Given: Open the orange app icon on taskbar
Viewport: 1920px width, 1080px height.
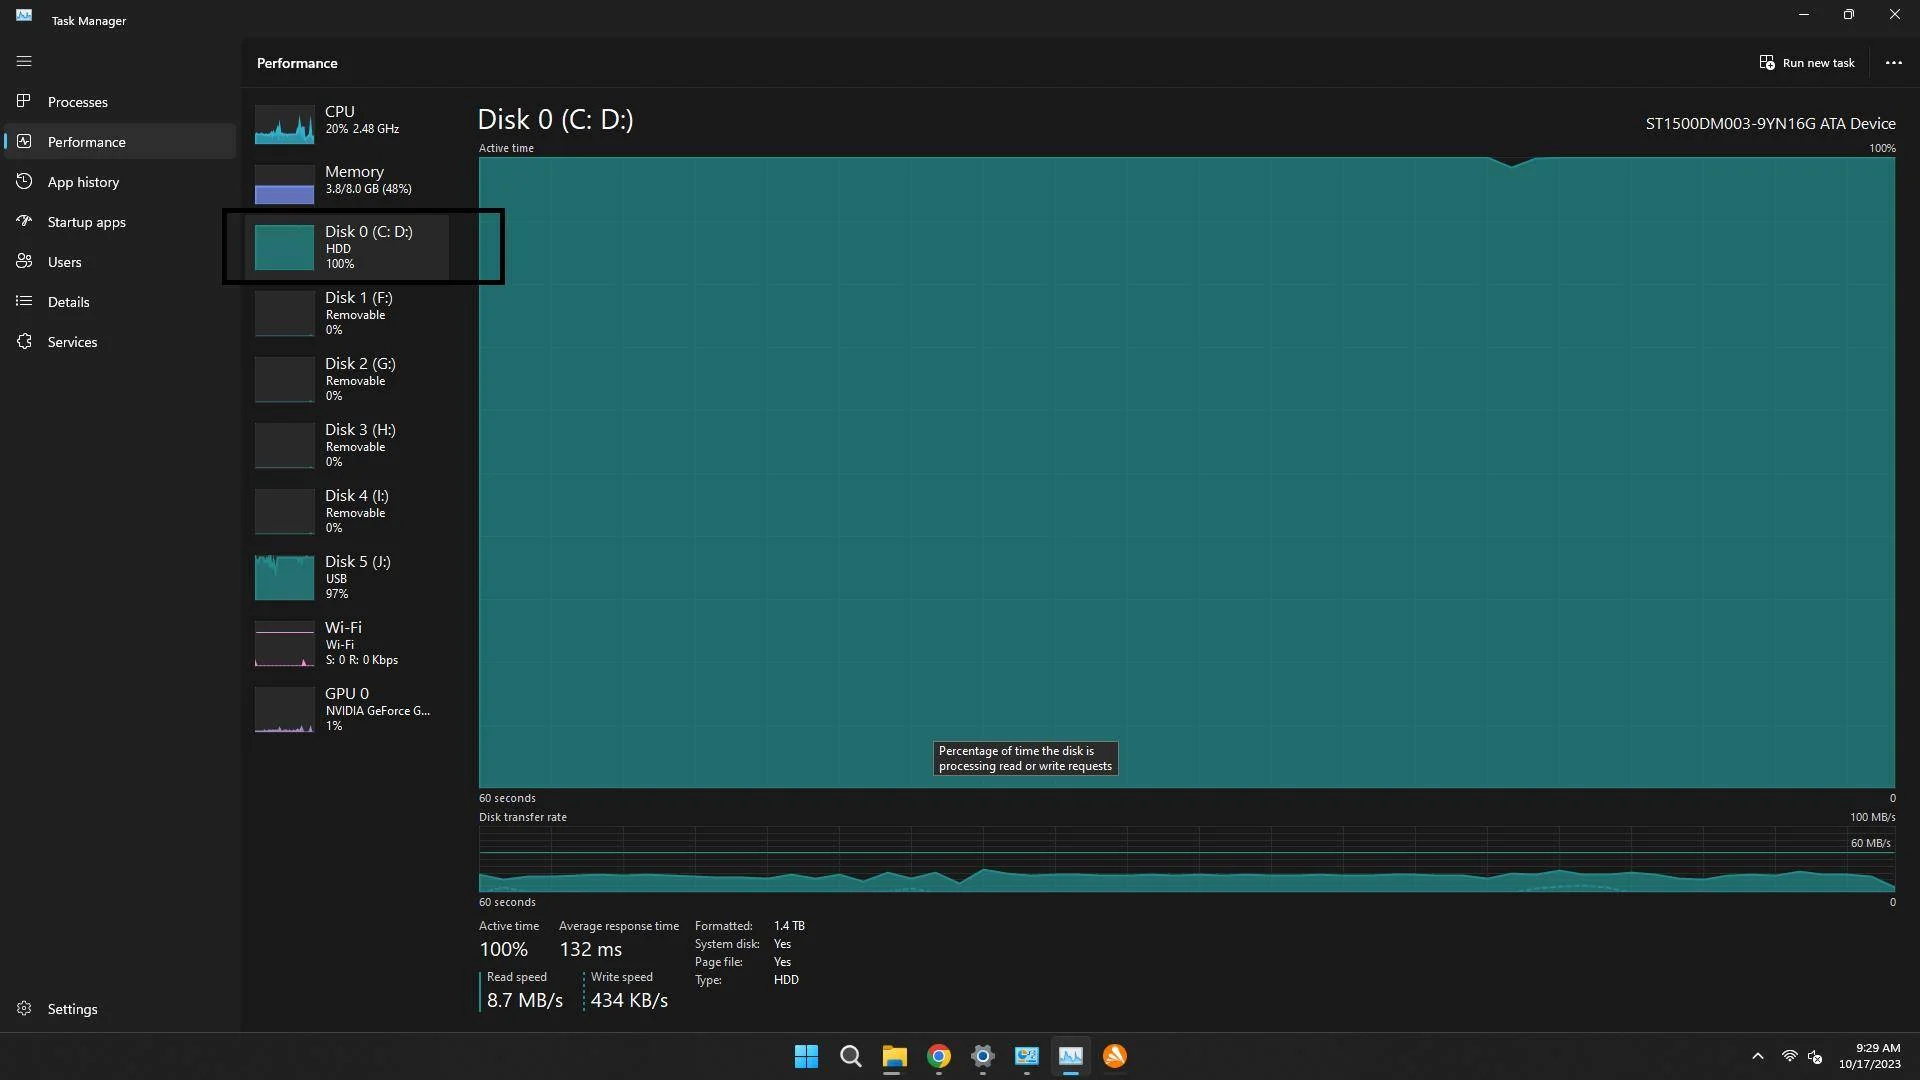Looking at the screenshot, I should click(x=1114, y=1056).
